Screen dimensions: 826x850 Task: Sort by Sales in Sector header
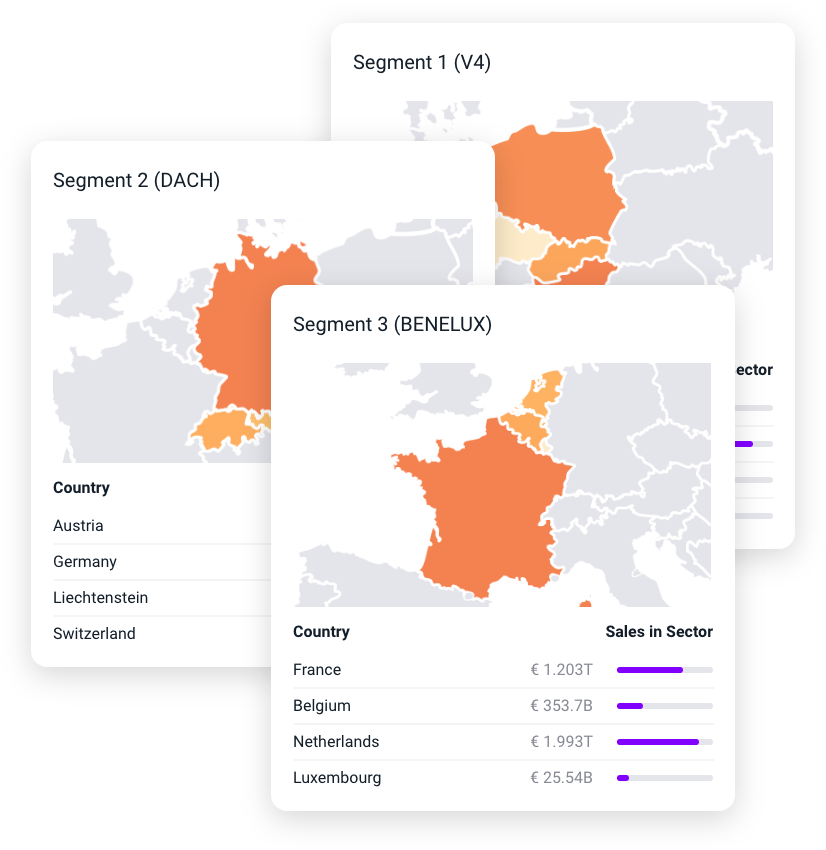(659, 632)
